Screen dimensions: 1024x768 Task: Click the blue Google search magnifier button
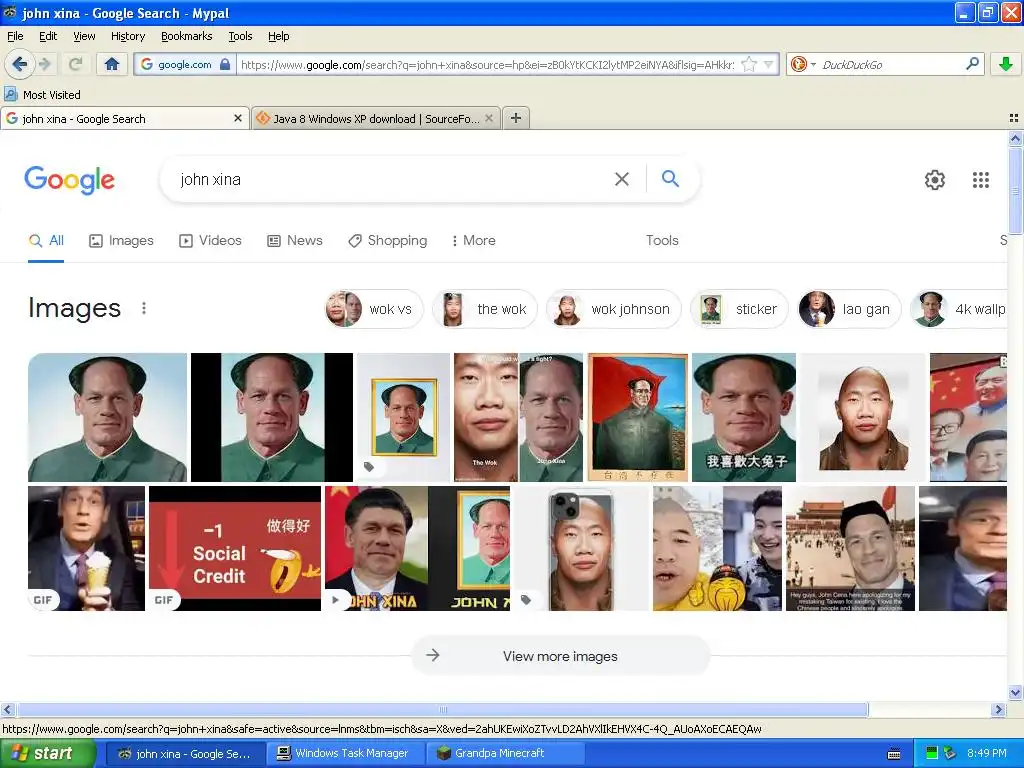tap(671, 178)
